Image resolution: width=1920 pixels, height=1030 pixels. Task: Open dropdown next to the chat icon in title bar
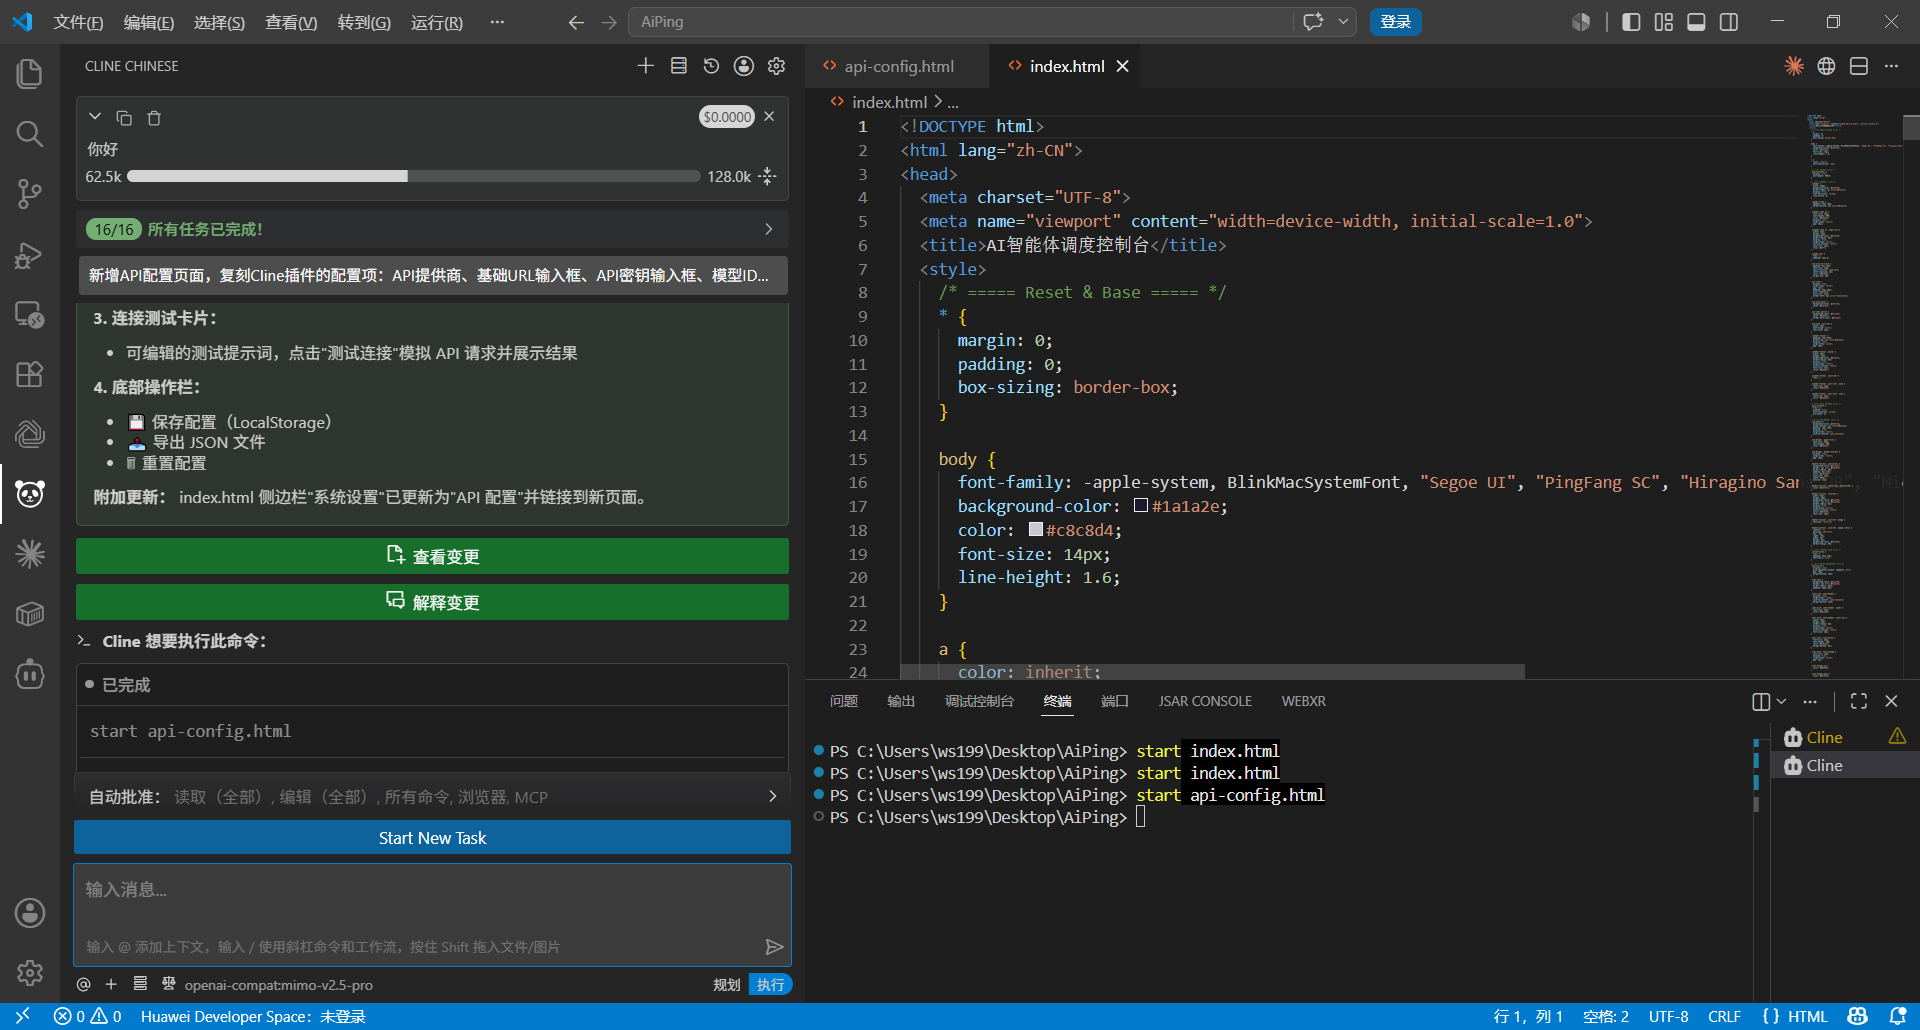coord(1343,22)
